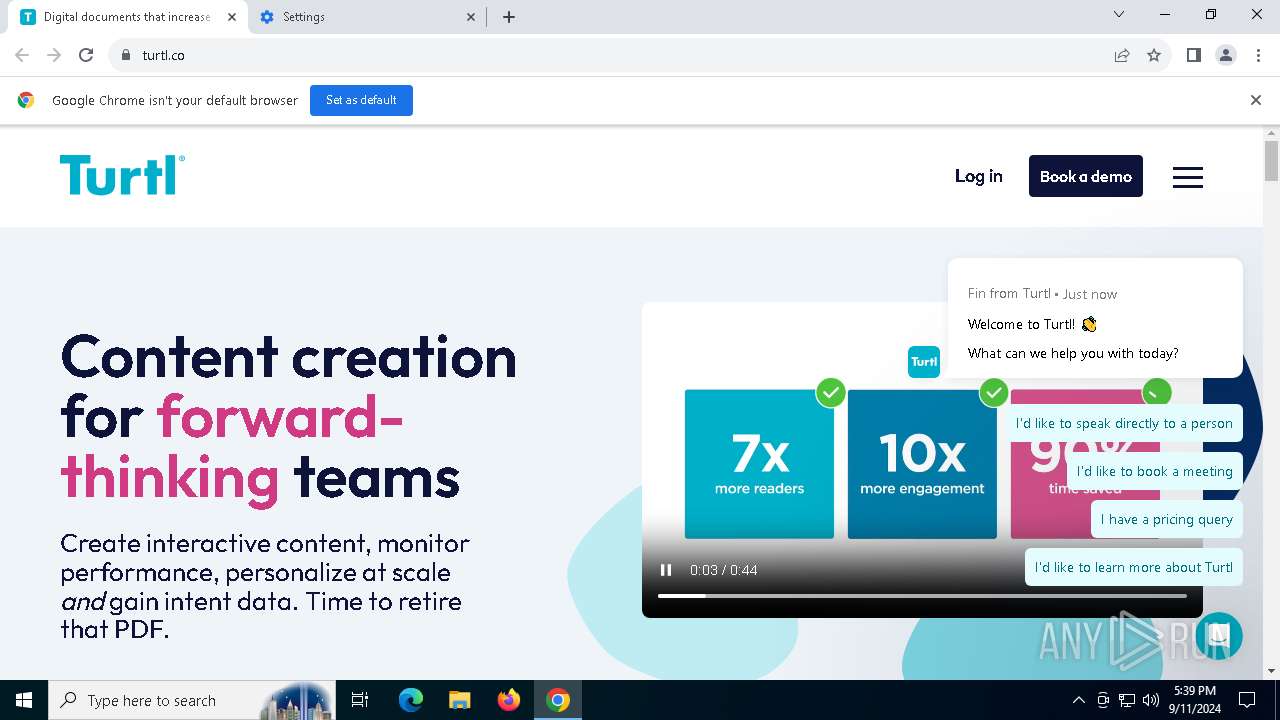Open the taskbar clock showing 5:39 PM

(x=1195, y=700)
